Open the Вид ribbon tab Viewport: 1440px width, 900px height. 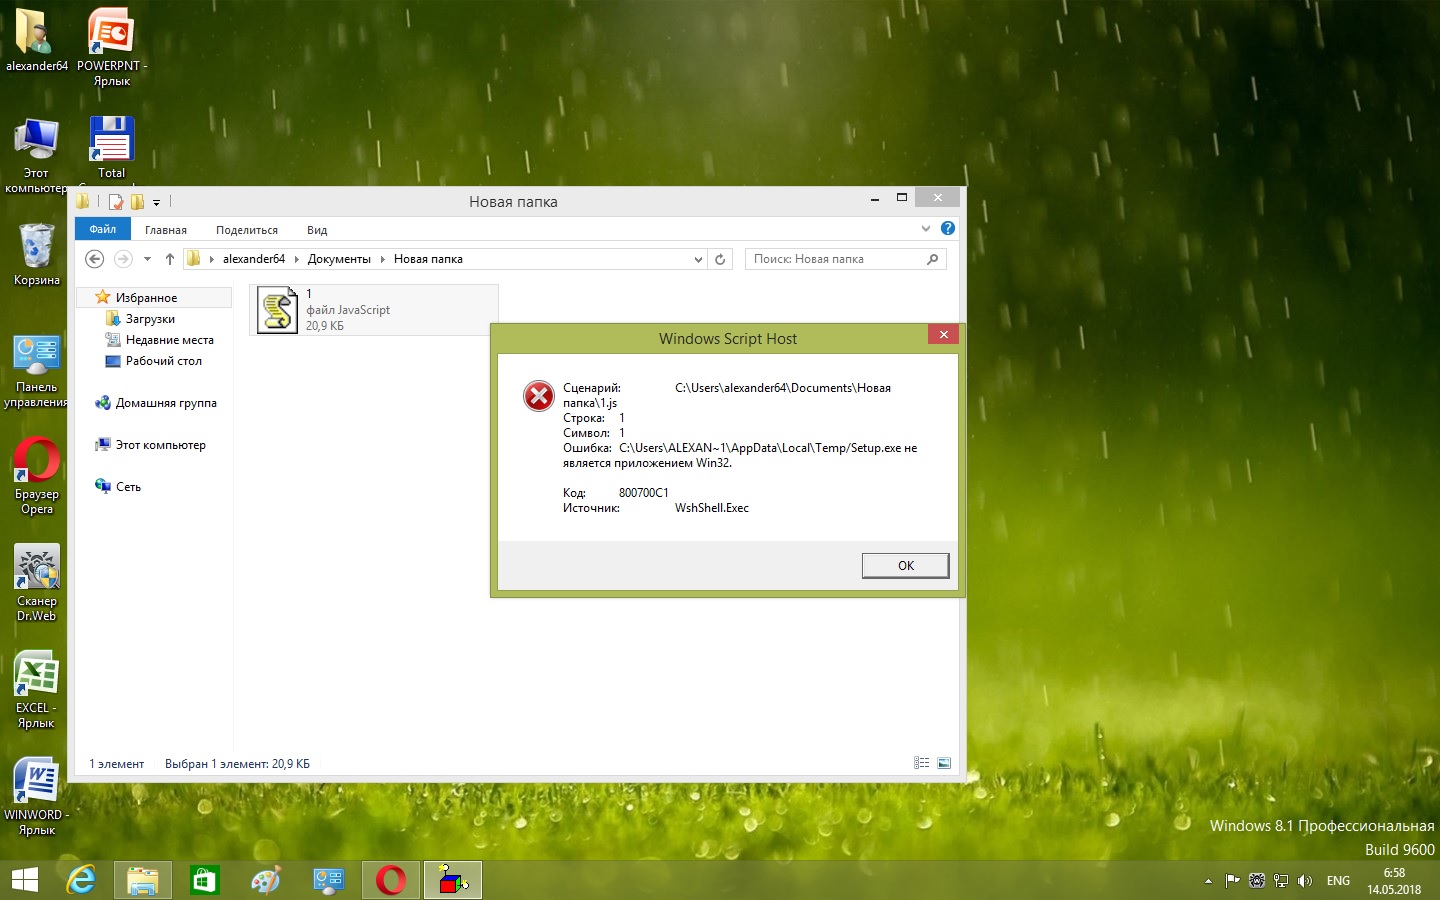click(317, 230)
